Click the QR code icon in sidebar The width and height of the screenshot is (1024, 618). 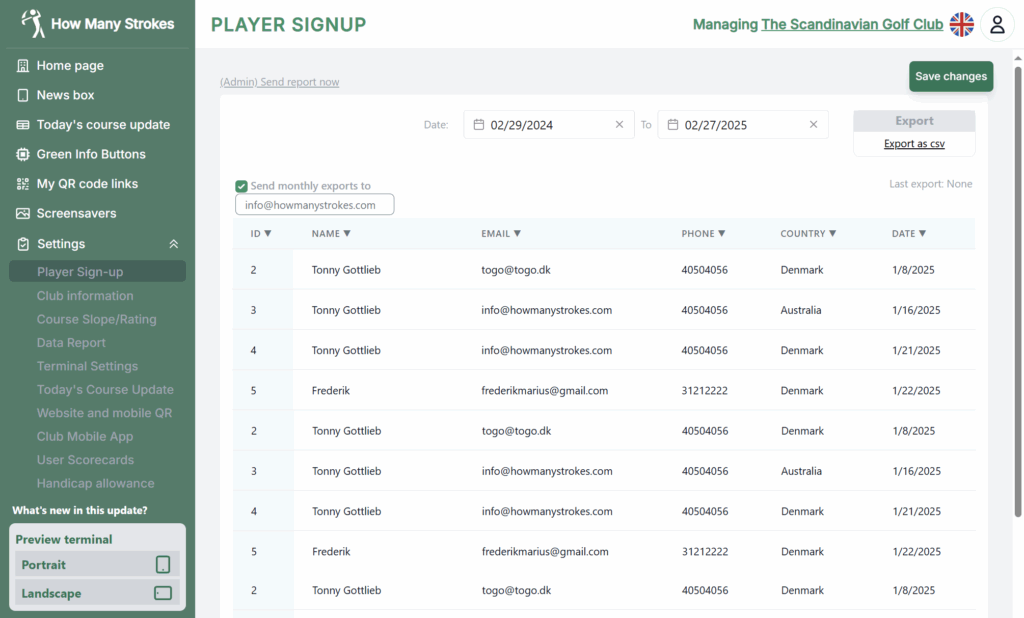23,184
